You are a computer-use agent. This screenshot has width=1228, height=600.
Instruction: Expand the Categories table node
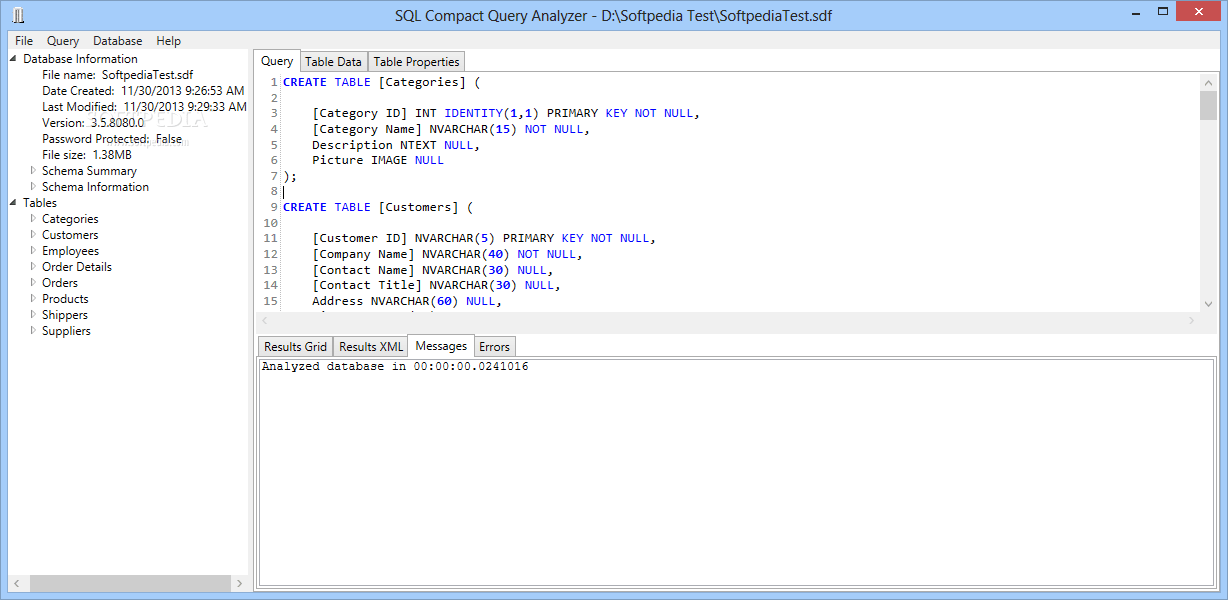(33, 219)
